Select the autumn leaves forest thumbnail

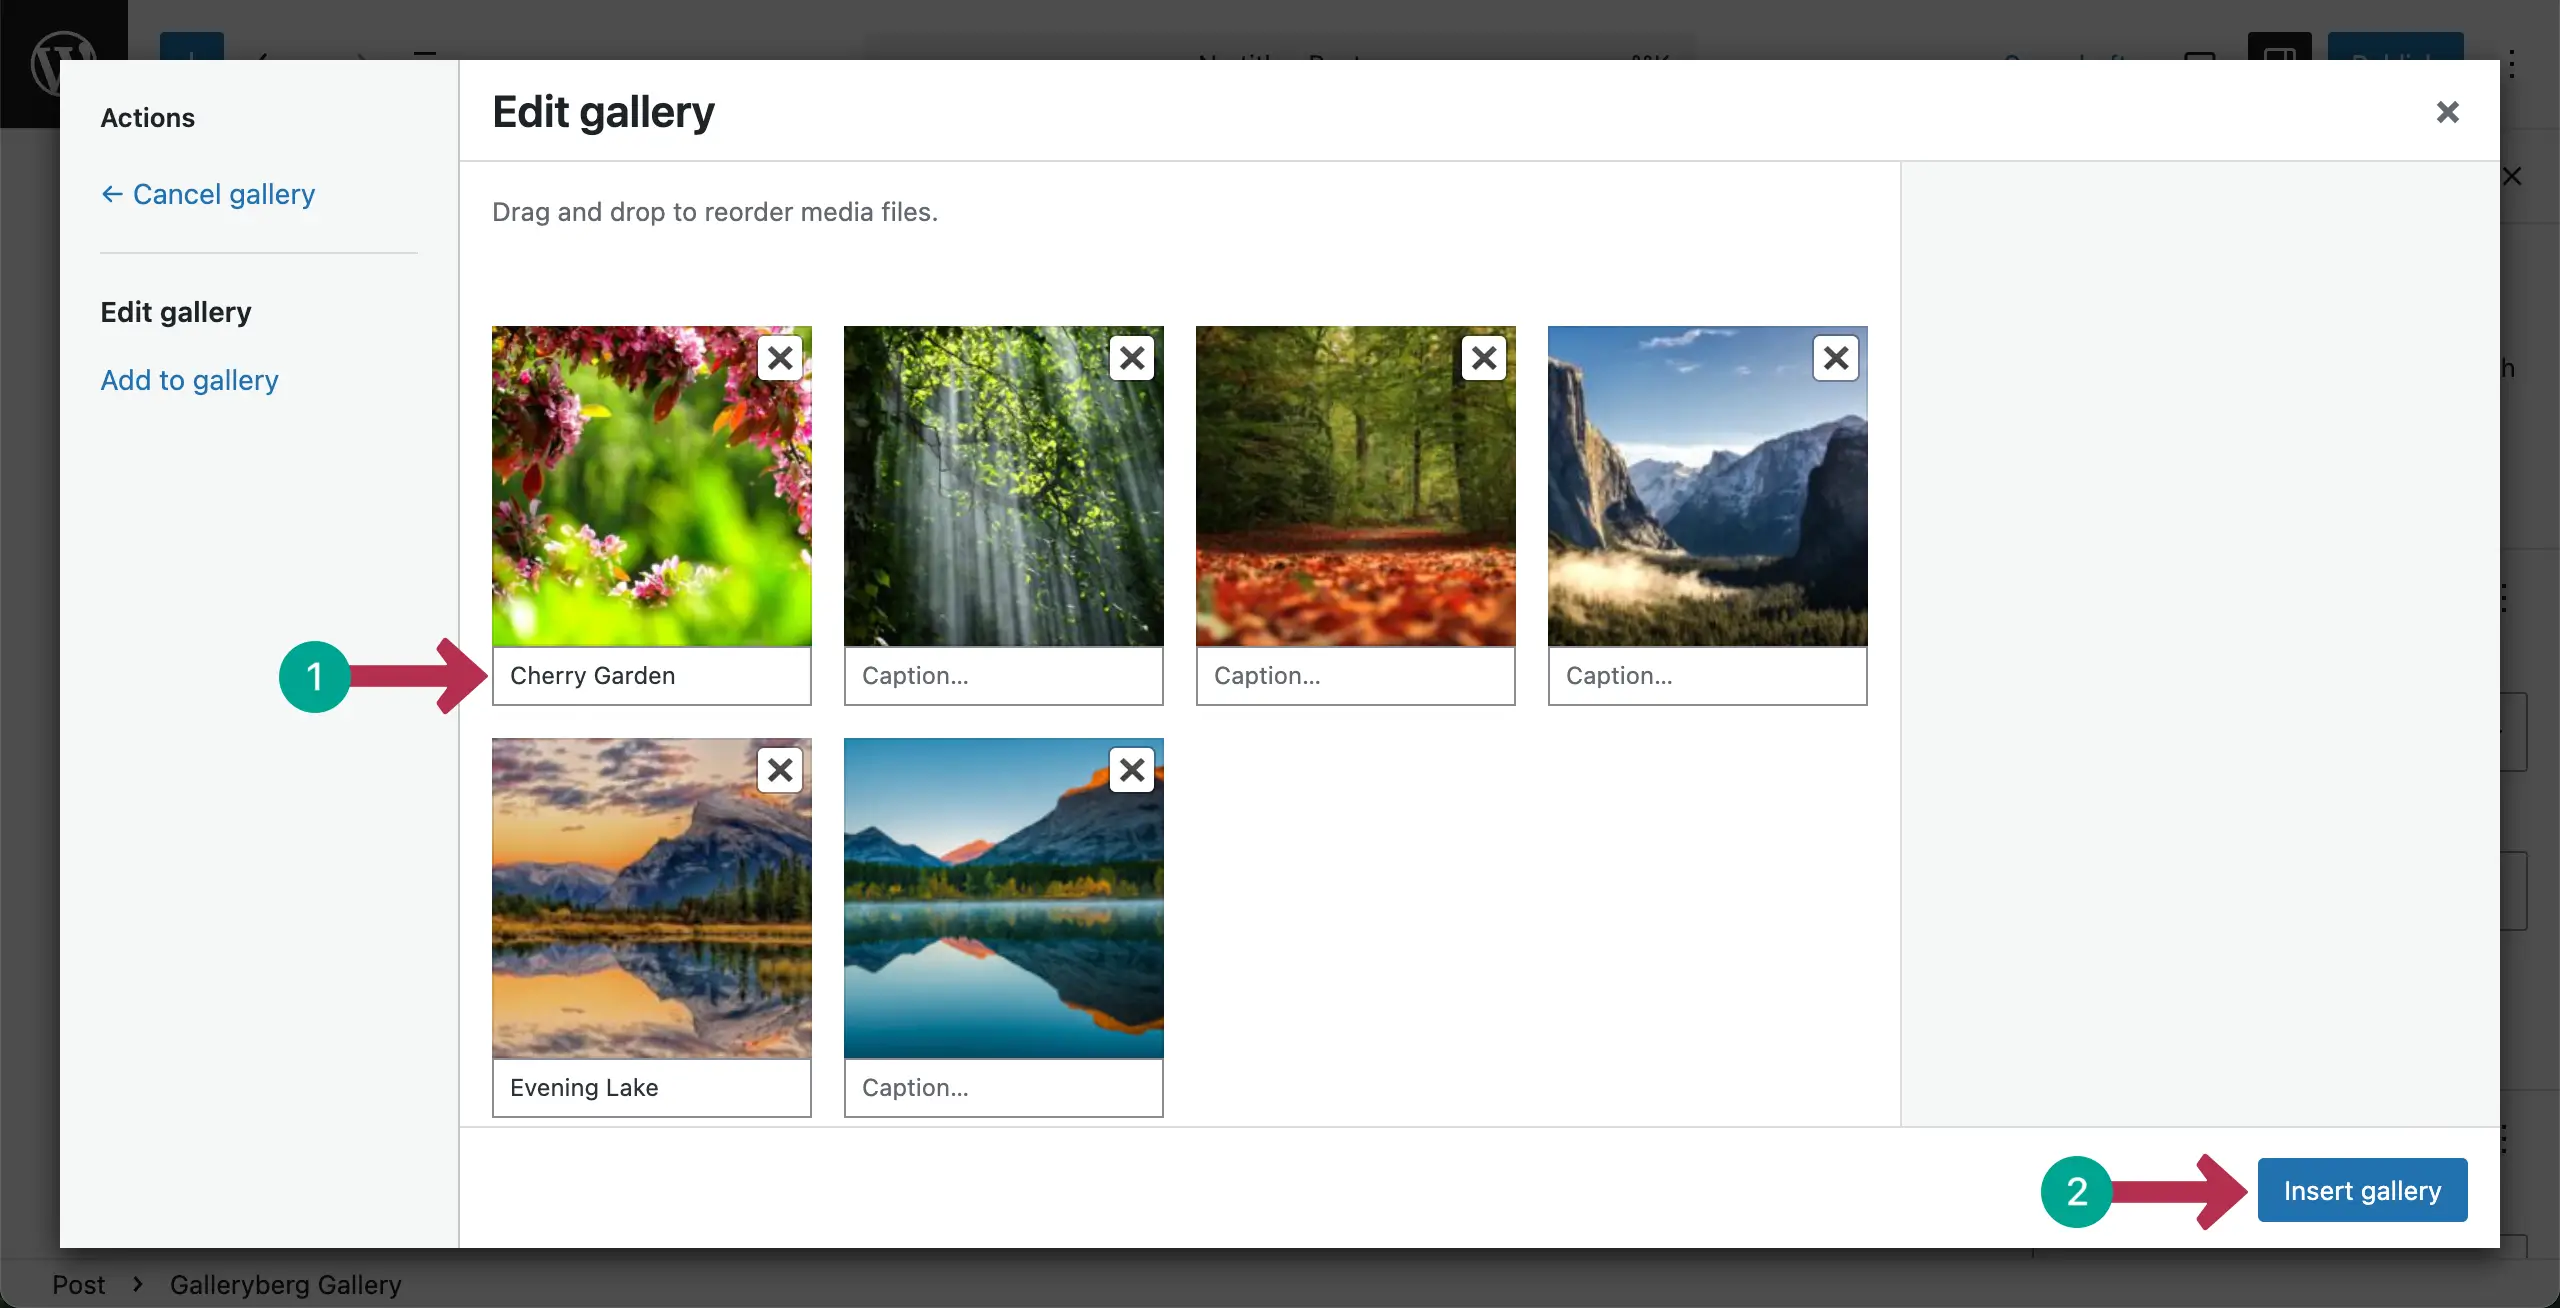point(1356,486)
